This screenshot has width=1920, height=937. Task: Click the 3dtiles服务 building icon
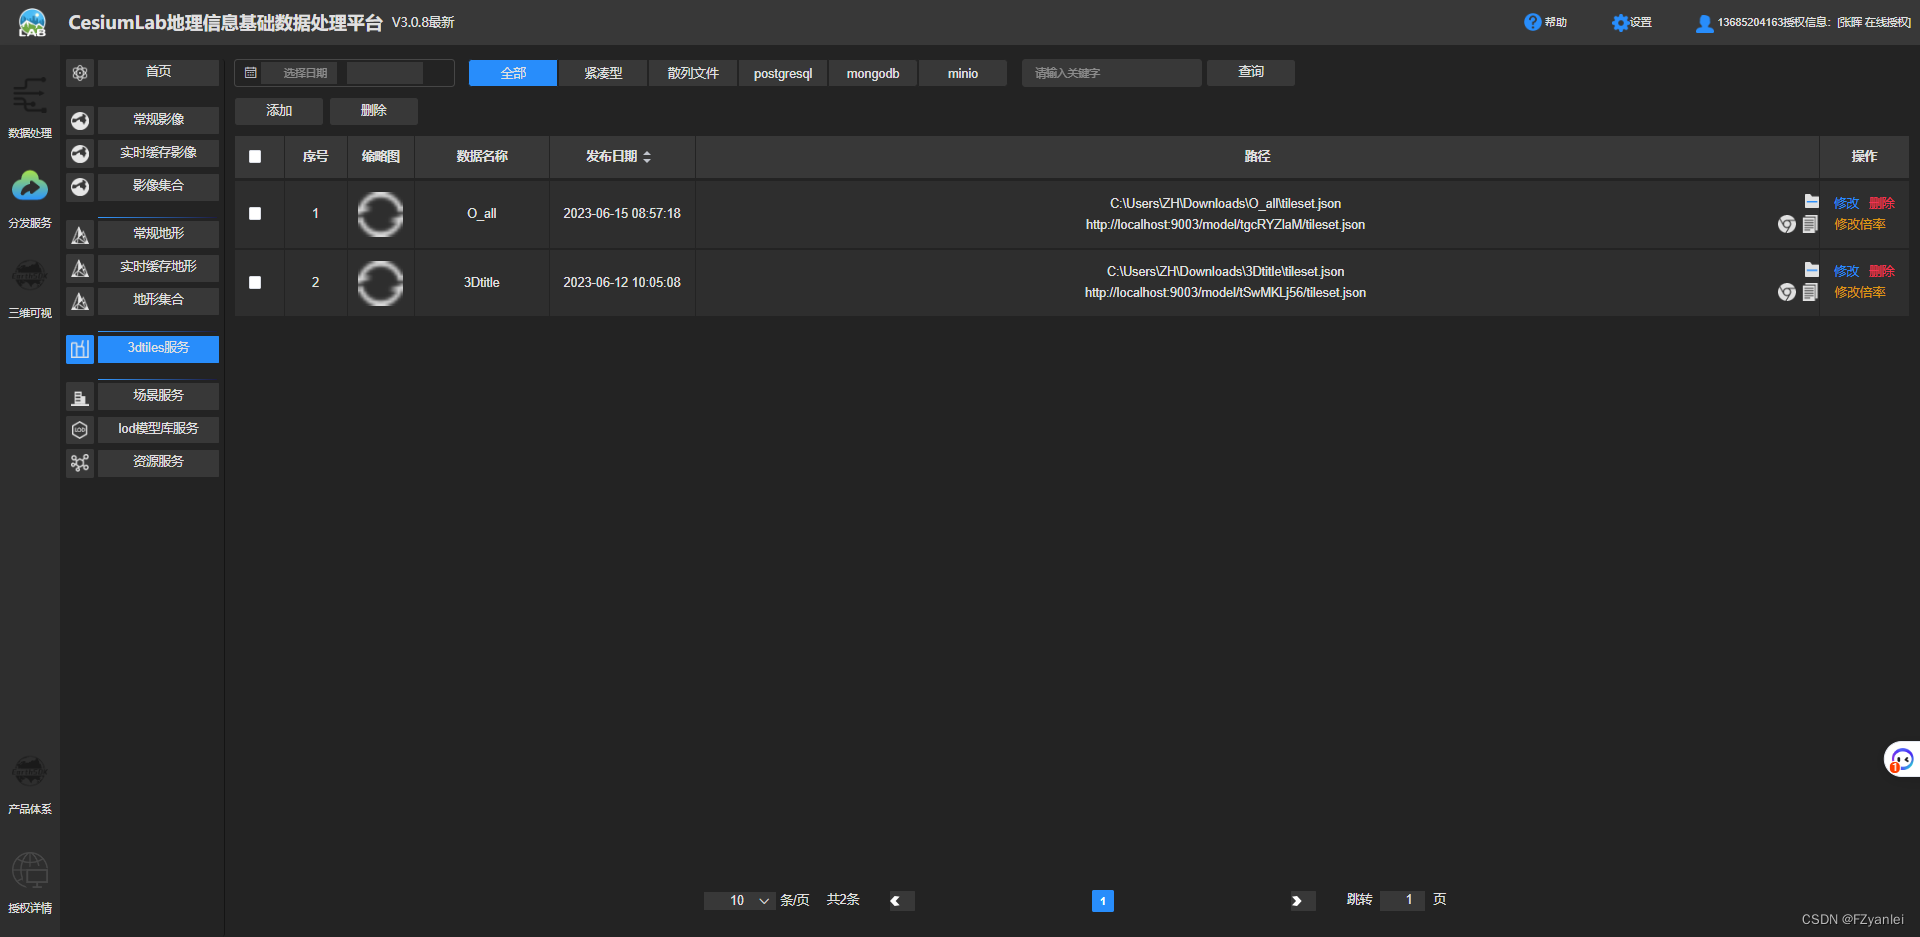pos(80,349)
